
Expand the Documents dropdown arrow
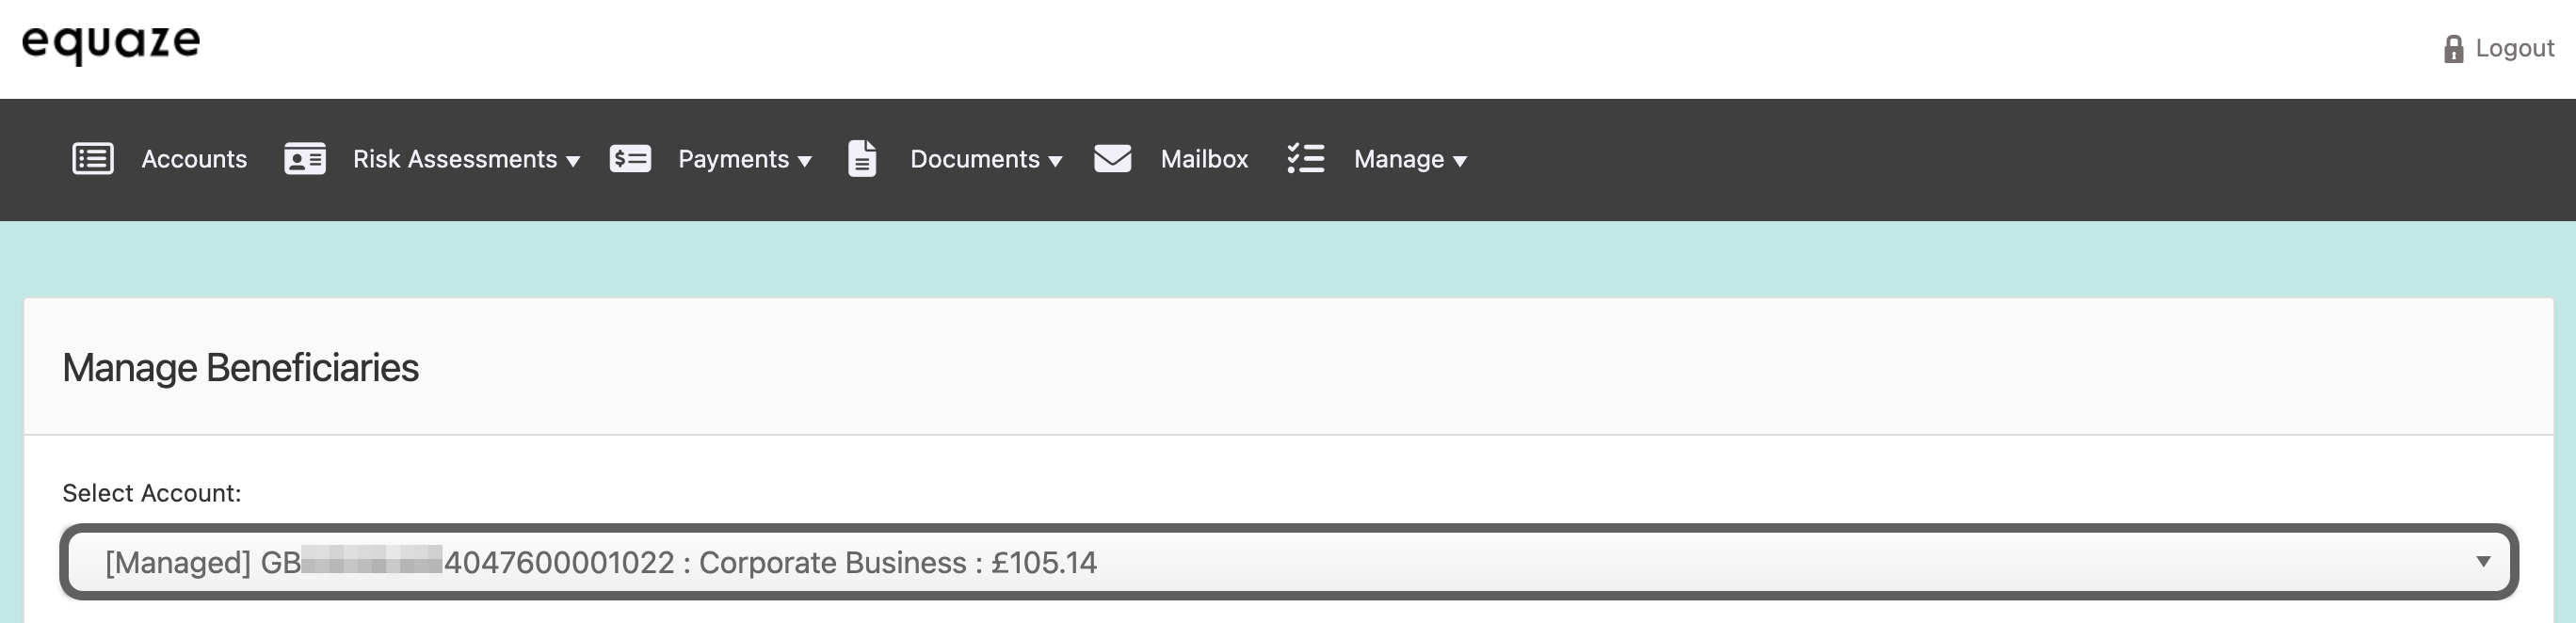(x=1055, y=161)
